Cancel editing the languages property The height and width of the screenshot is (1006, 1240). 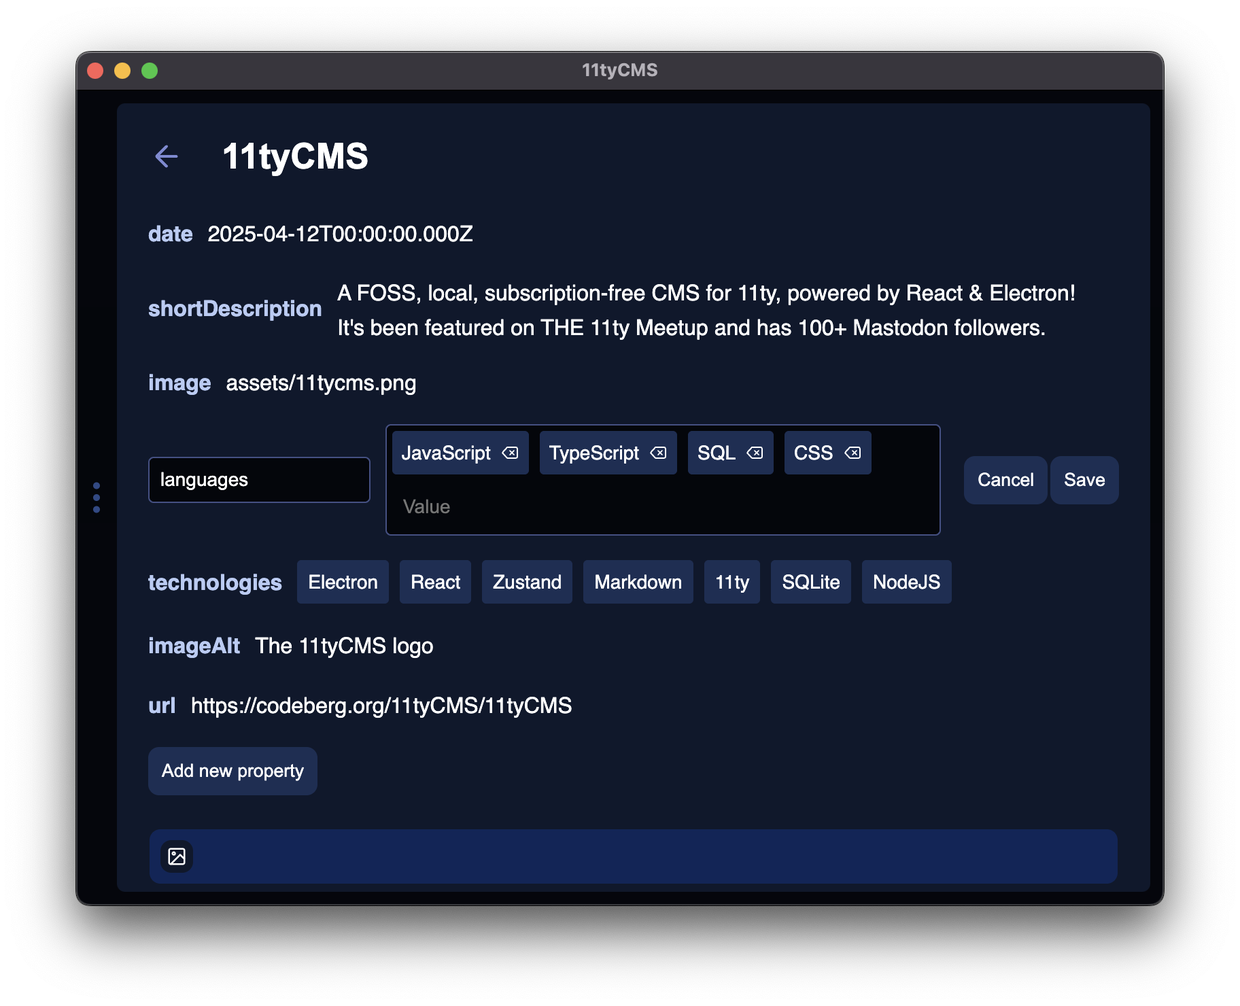pyautogui.click(x=1005, y=480)
